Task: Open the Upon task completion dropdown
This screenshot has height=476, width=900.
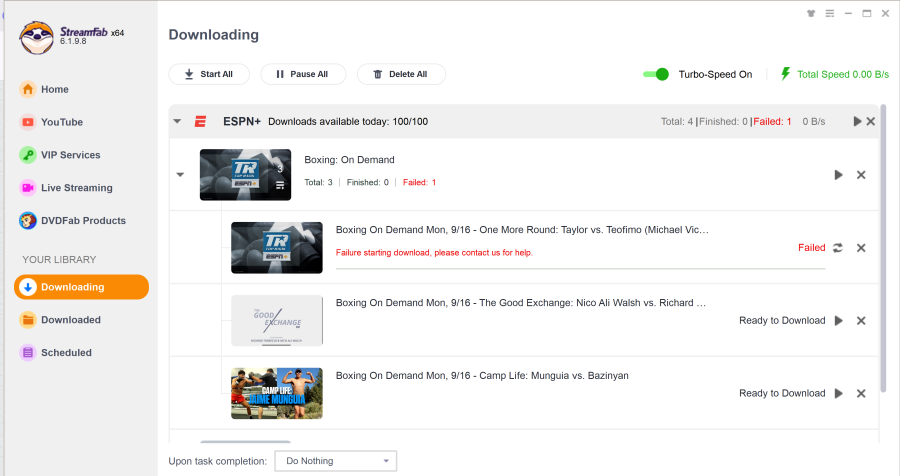Action: 336,460
